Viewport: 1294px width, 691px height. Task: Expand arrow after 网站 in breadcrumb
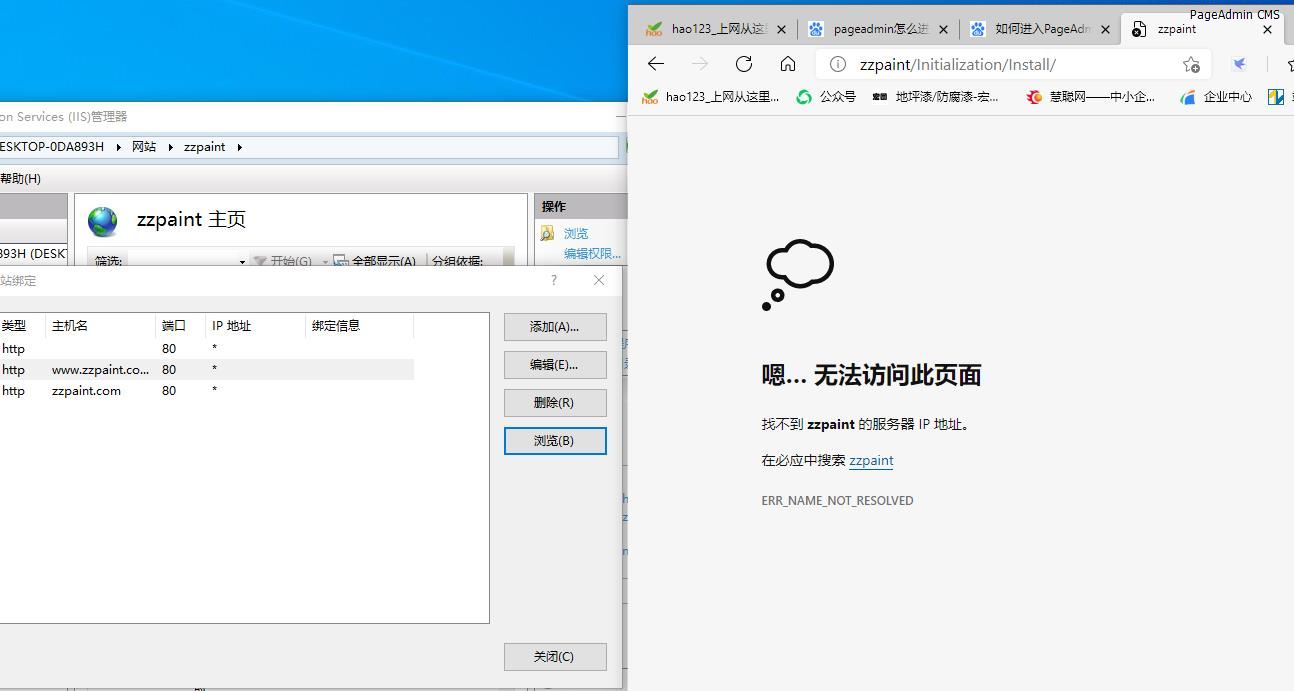(171, 147)
